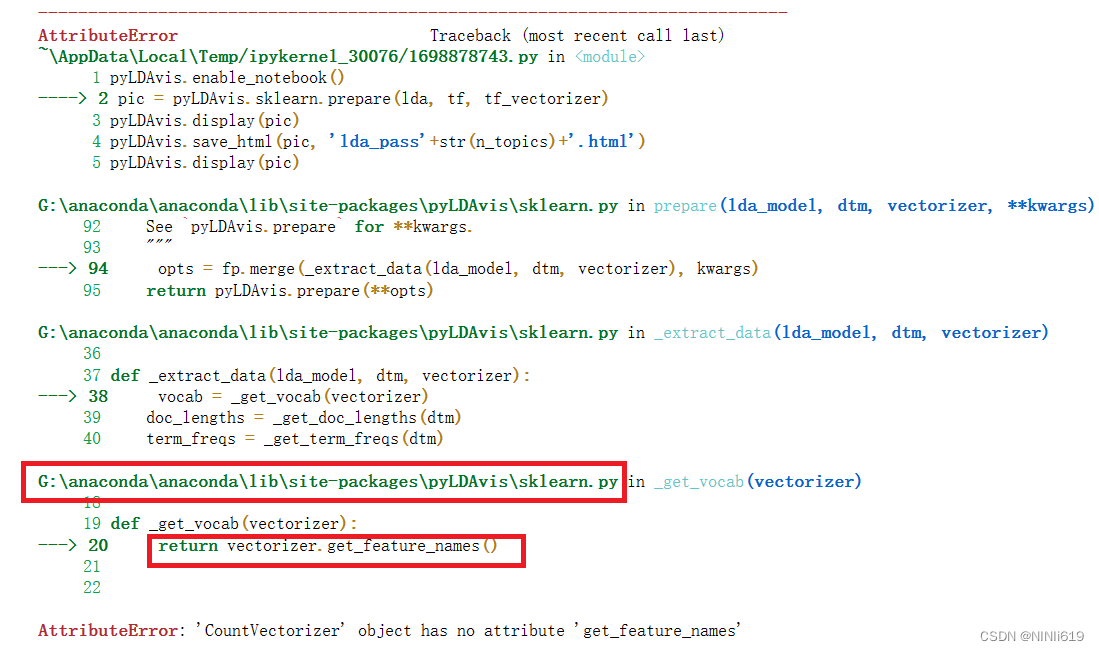Click the final AttributeError message line
The width and height of the screenshot is (1099, 651).
pyautogui.click(x=390, y=630)
